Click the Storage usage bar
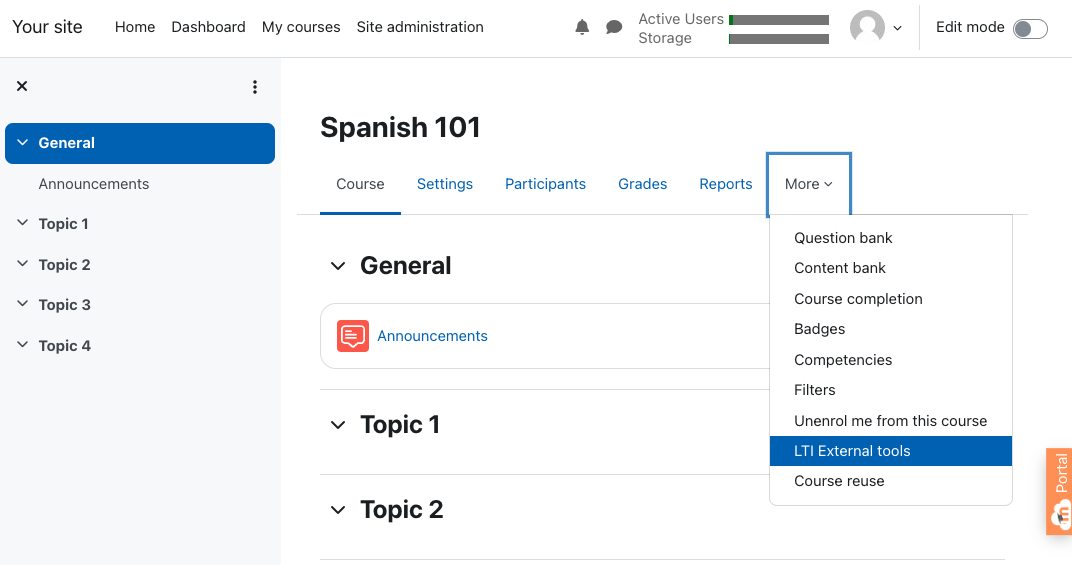 (x=778, y=39)
